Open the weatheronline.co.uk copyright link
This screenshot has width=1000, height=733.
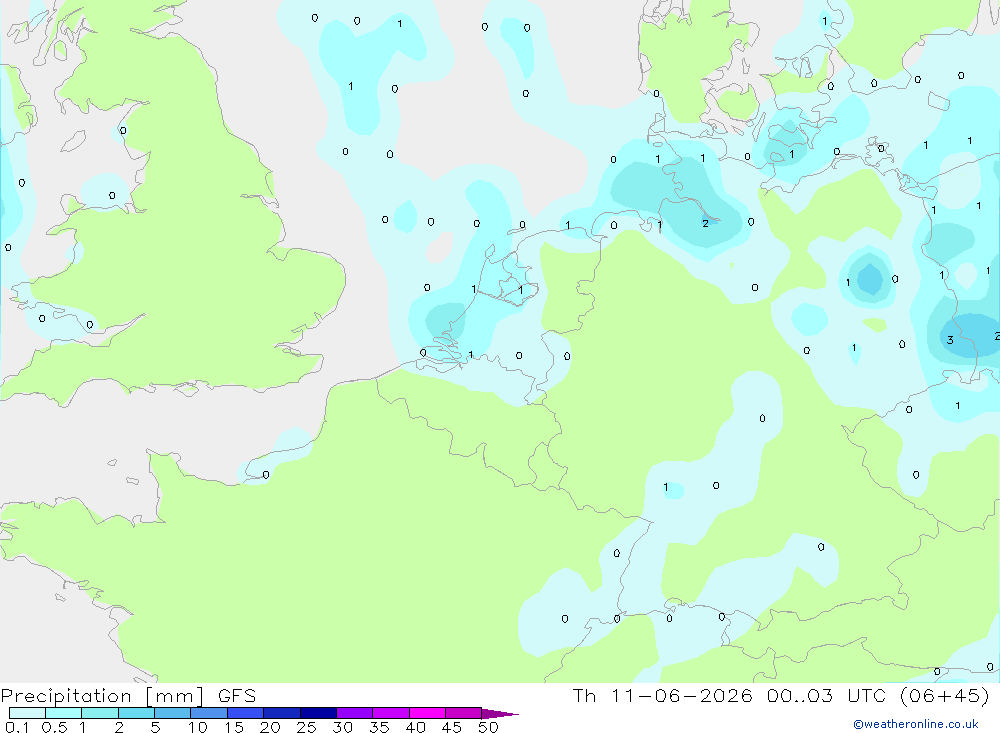coord(916,724)
